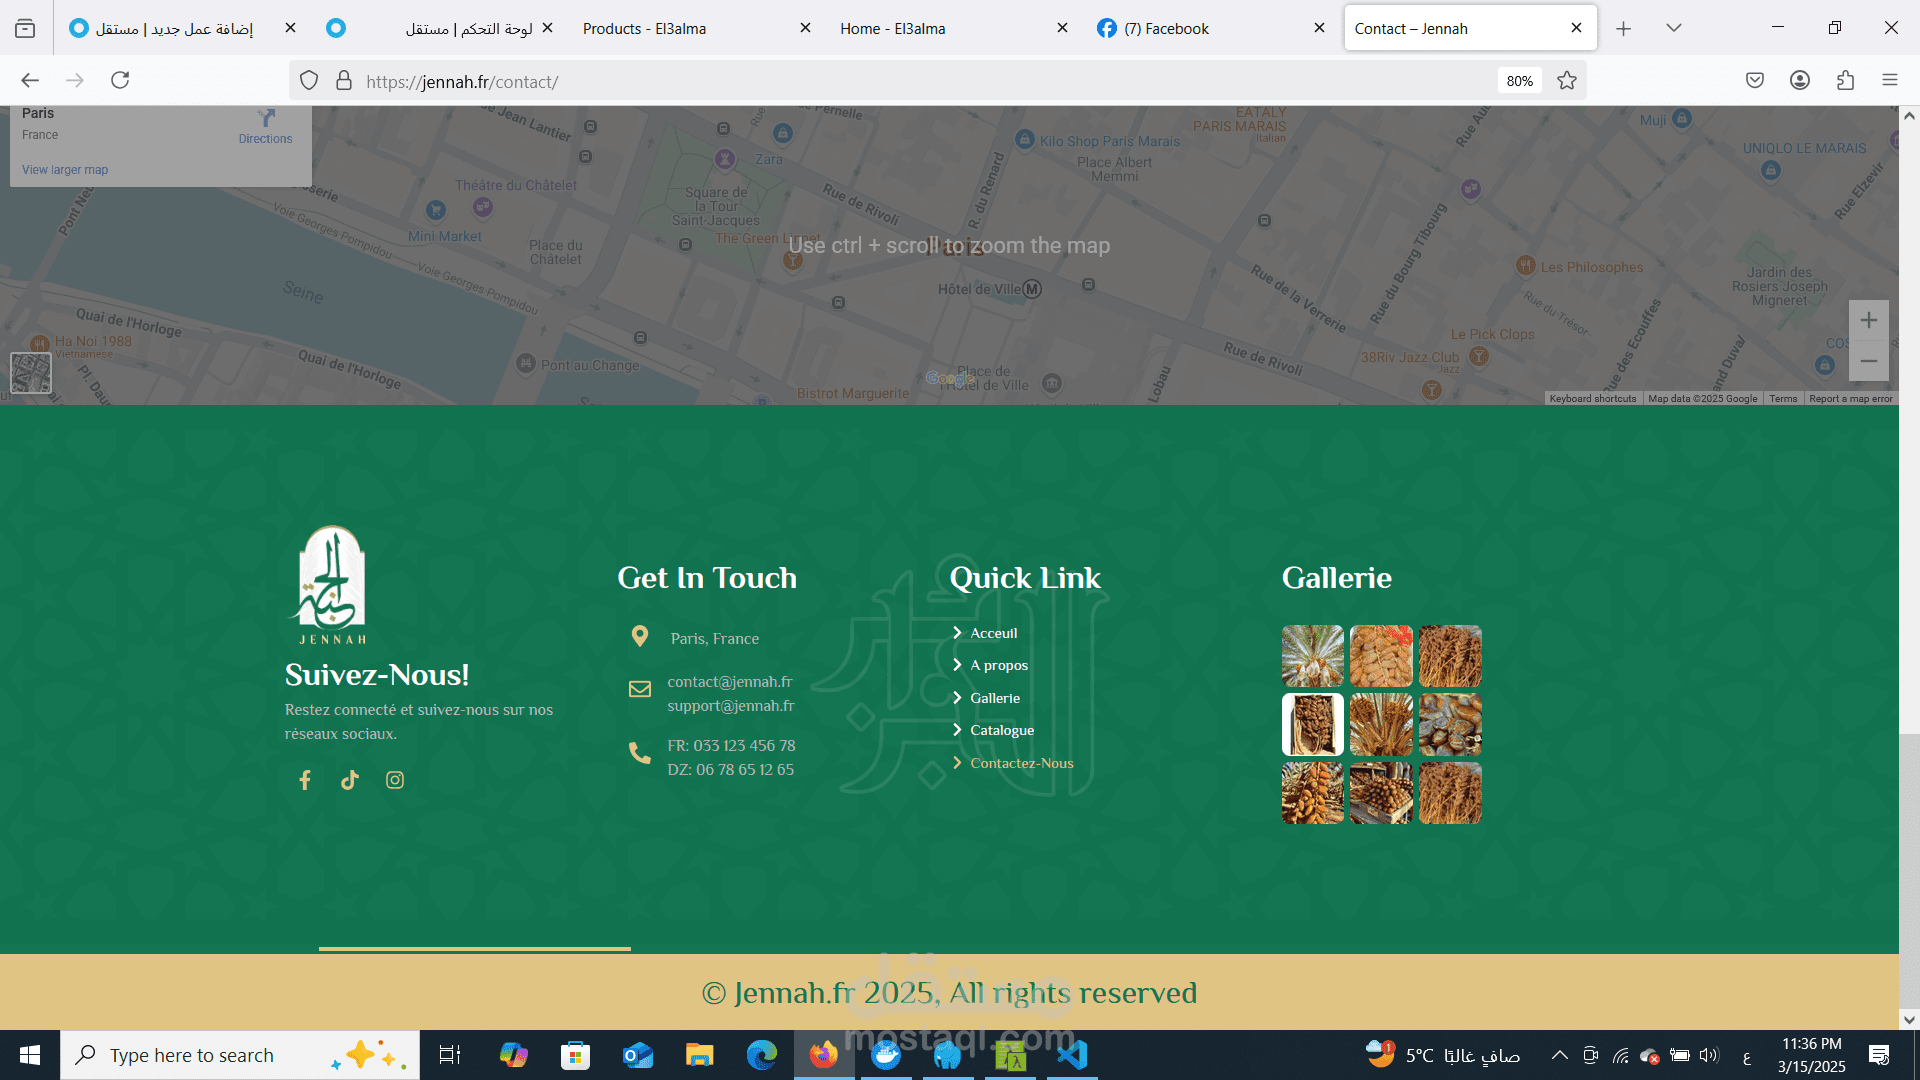Show hidden system tray icons chevron

click(x=1559, y=1055)
